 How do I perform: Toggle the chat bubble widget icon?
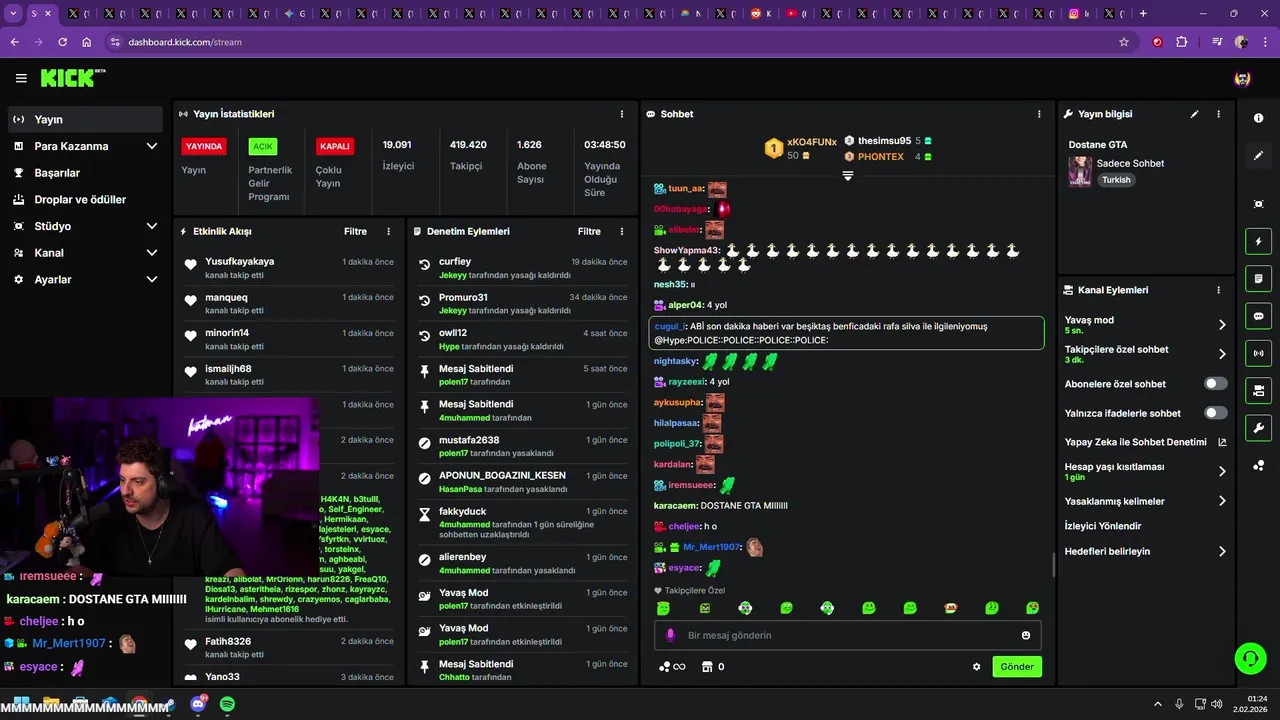pyautogui.click(x=1258, y=316)
